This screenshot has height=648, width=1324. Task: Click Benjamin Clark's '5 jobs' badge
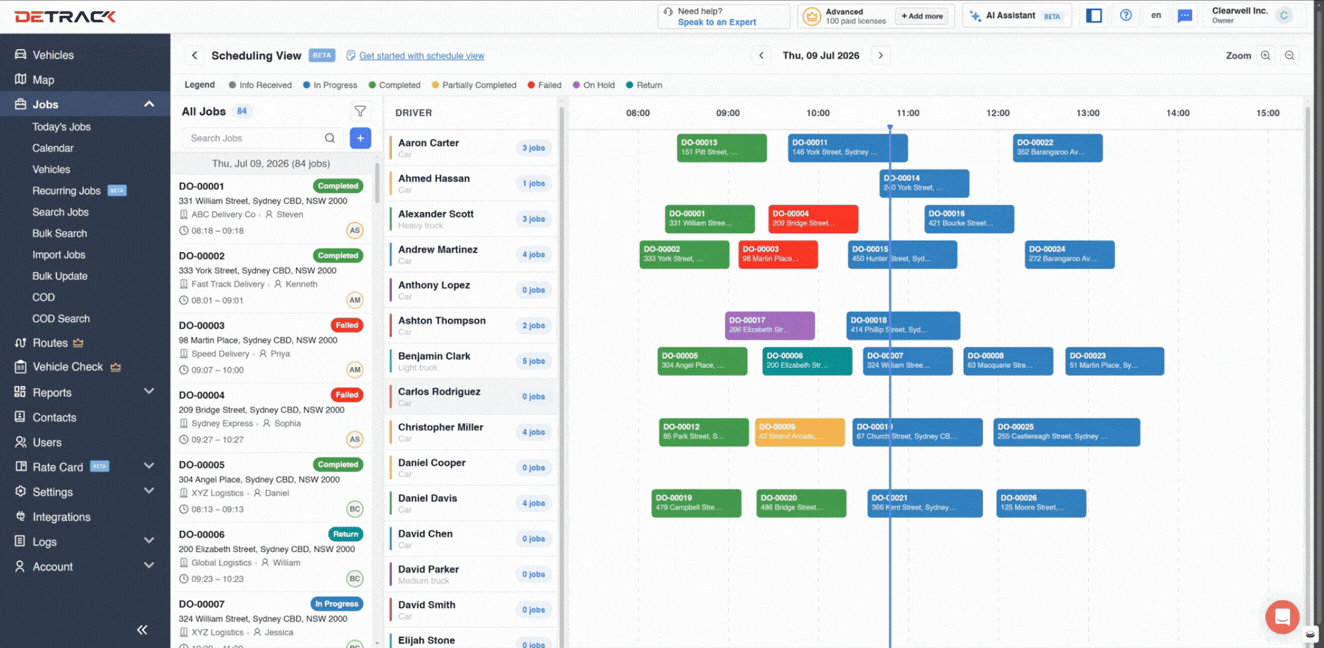point(533,361)
